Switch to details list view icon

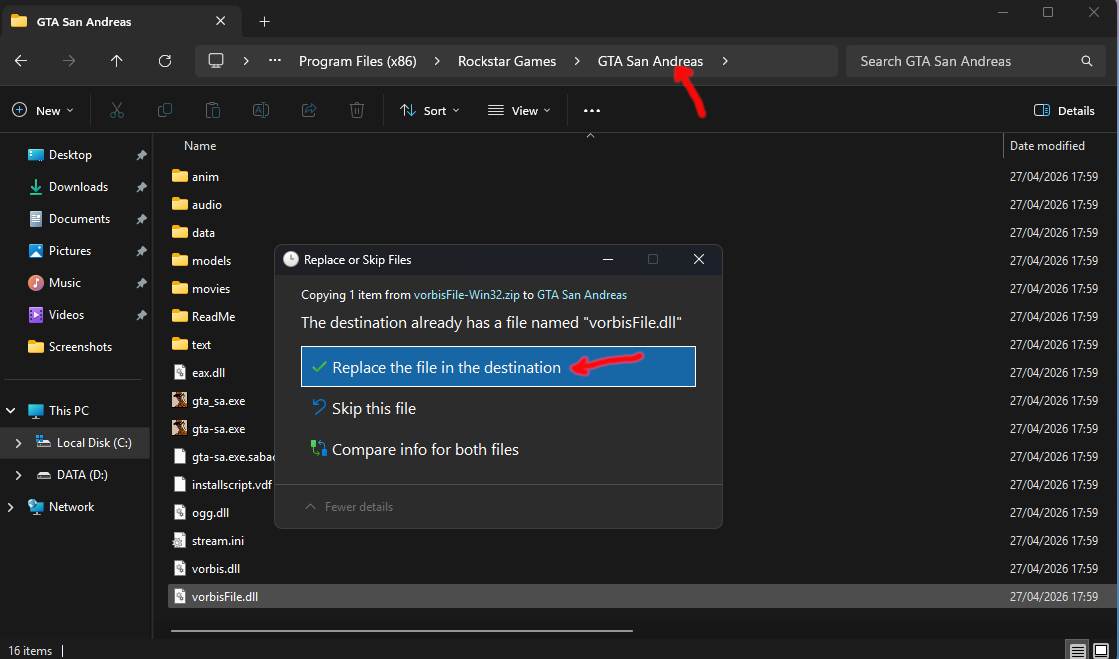click(1078, 650)
